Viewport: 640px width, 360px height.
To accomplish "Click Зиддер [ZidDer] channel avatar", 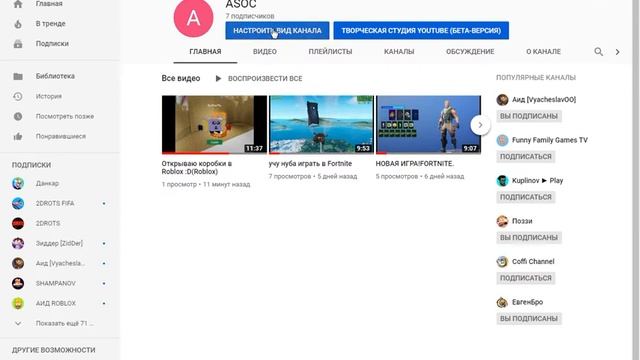I will click(x=18, y=243).
